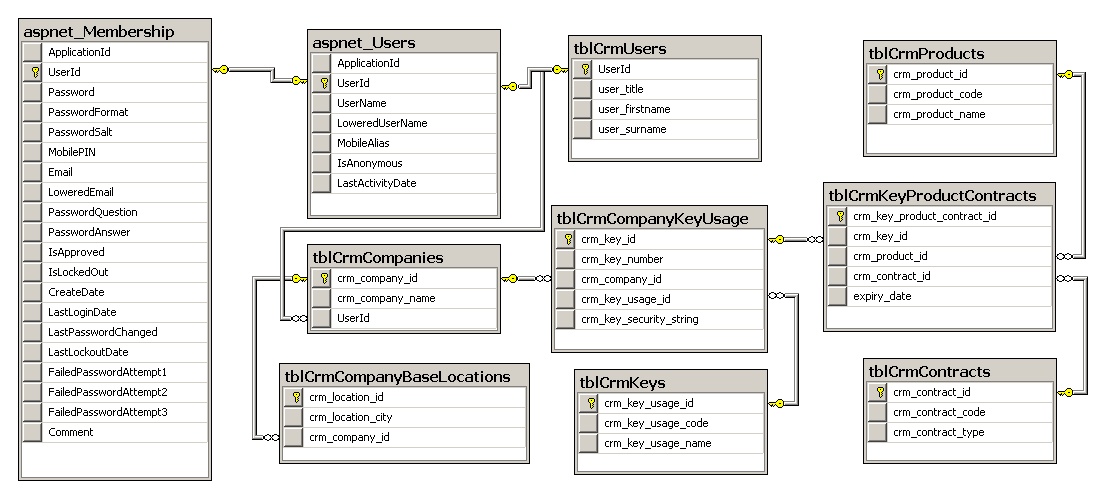Viewport: 1108px width, 495px height.
Task: Click the key icon next to crm_contract_id in tblCrmContracts
Action: [x=878, y=392]
